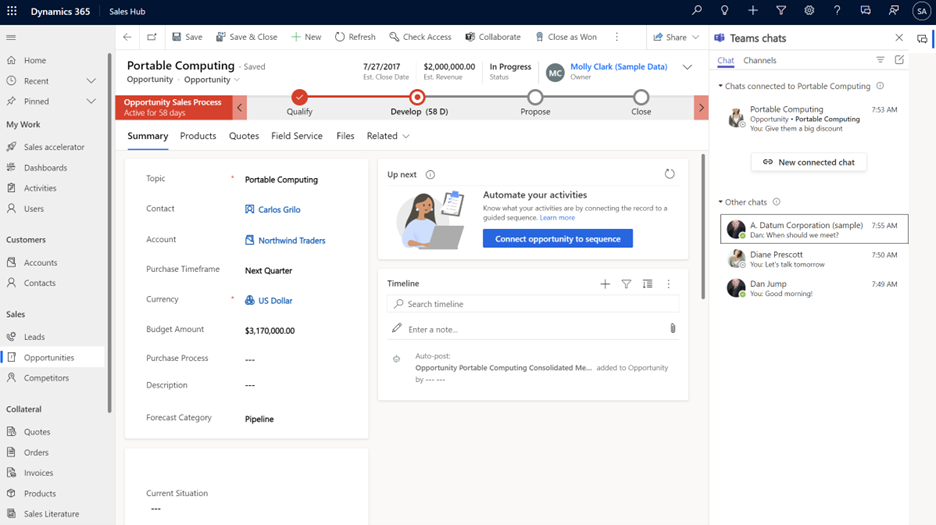Click info icon beside Chats connected header

(880, 86)
